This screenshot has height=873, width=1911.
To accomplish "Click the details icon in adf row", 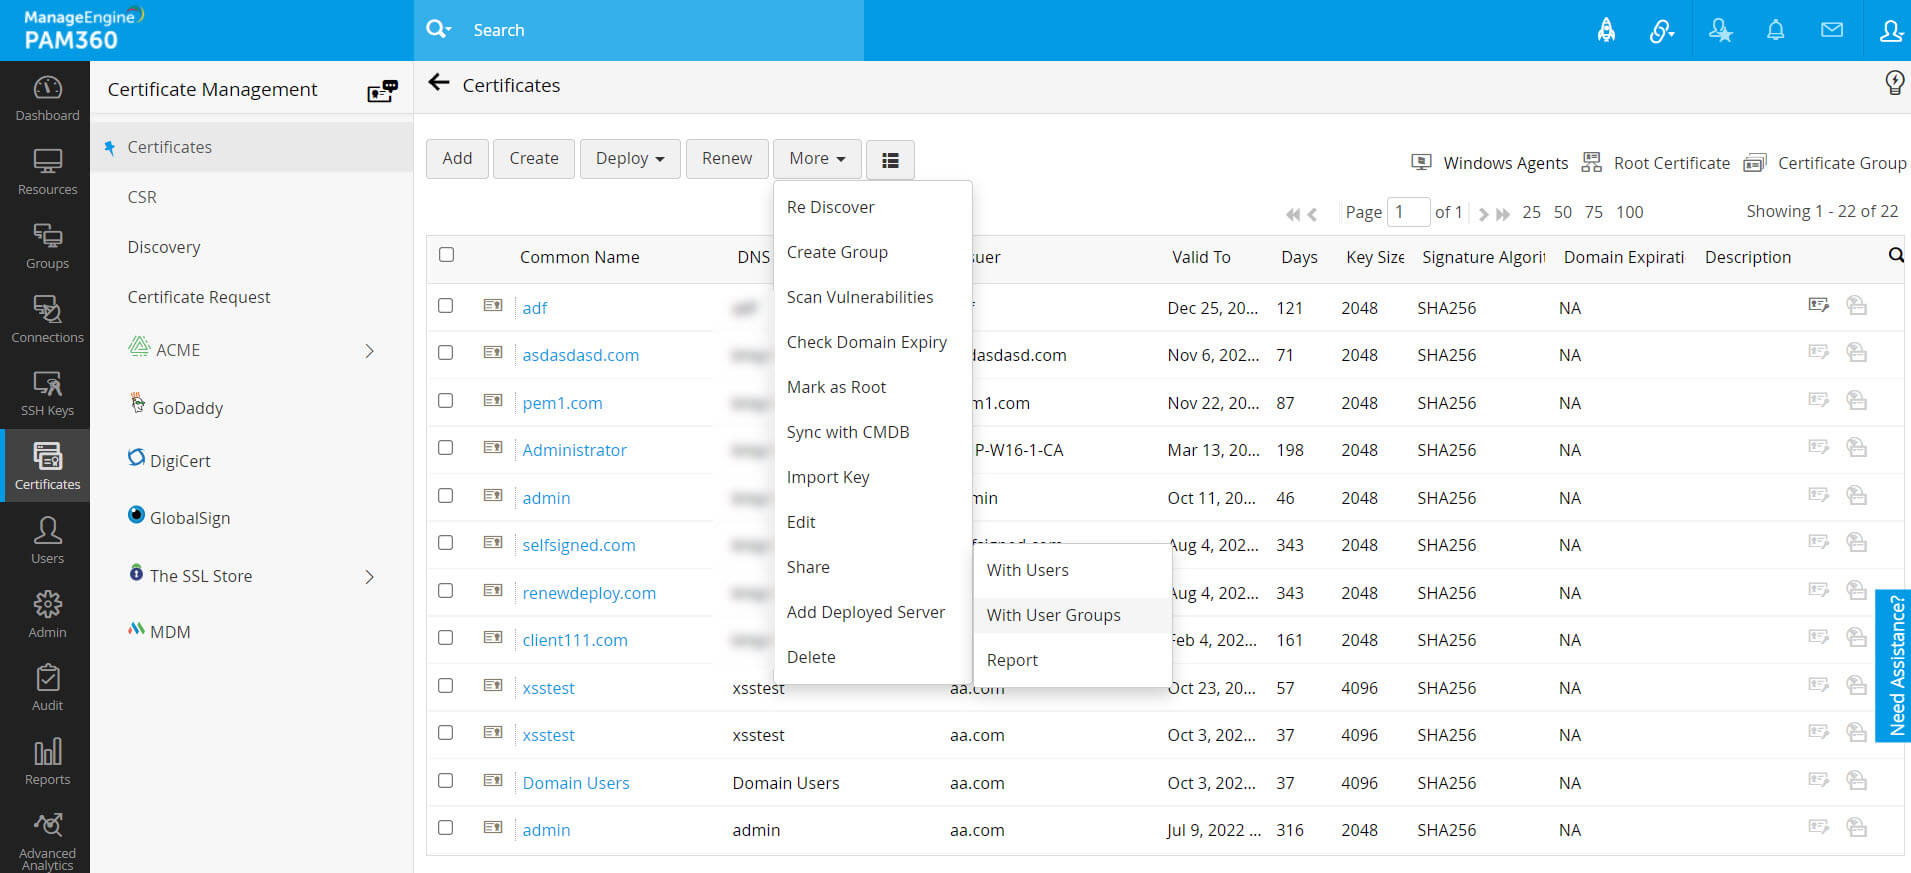I will click(x=1818, y=305).
